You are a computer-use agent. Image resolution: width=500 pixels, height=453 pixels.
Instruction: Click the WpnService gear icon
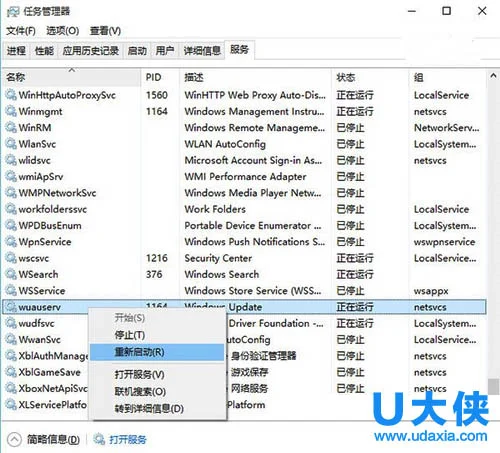11,242
